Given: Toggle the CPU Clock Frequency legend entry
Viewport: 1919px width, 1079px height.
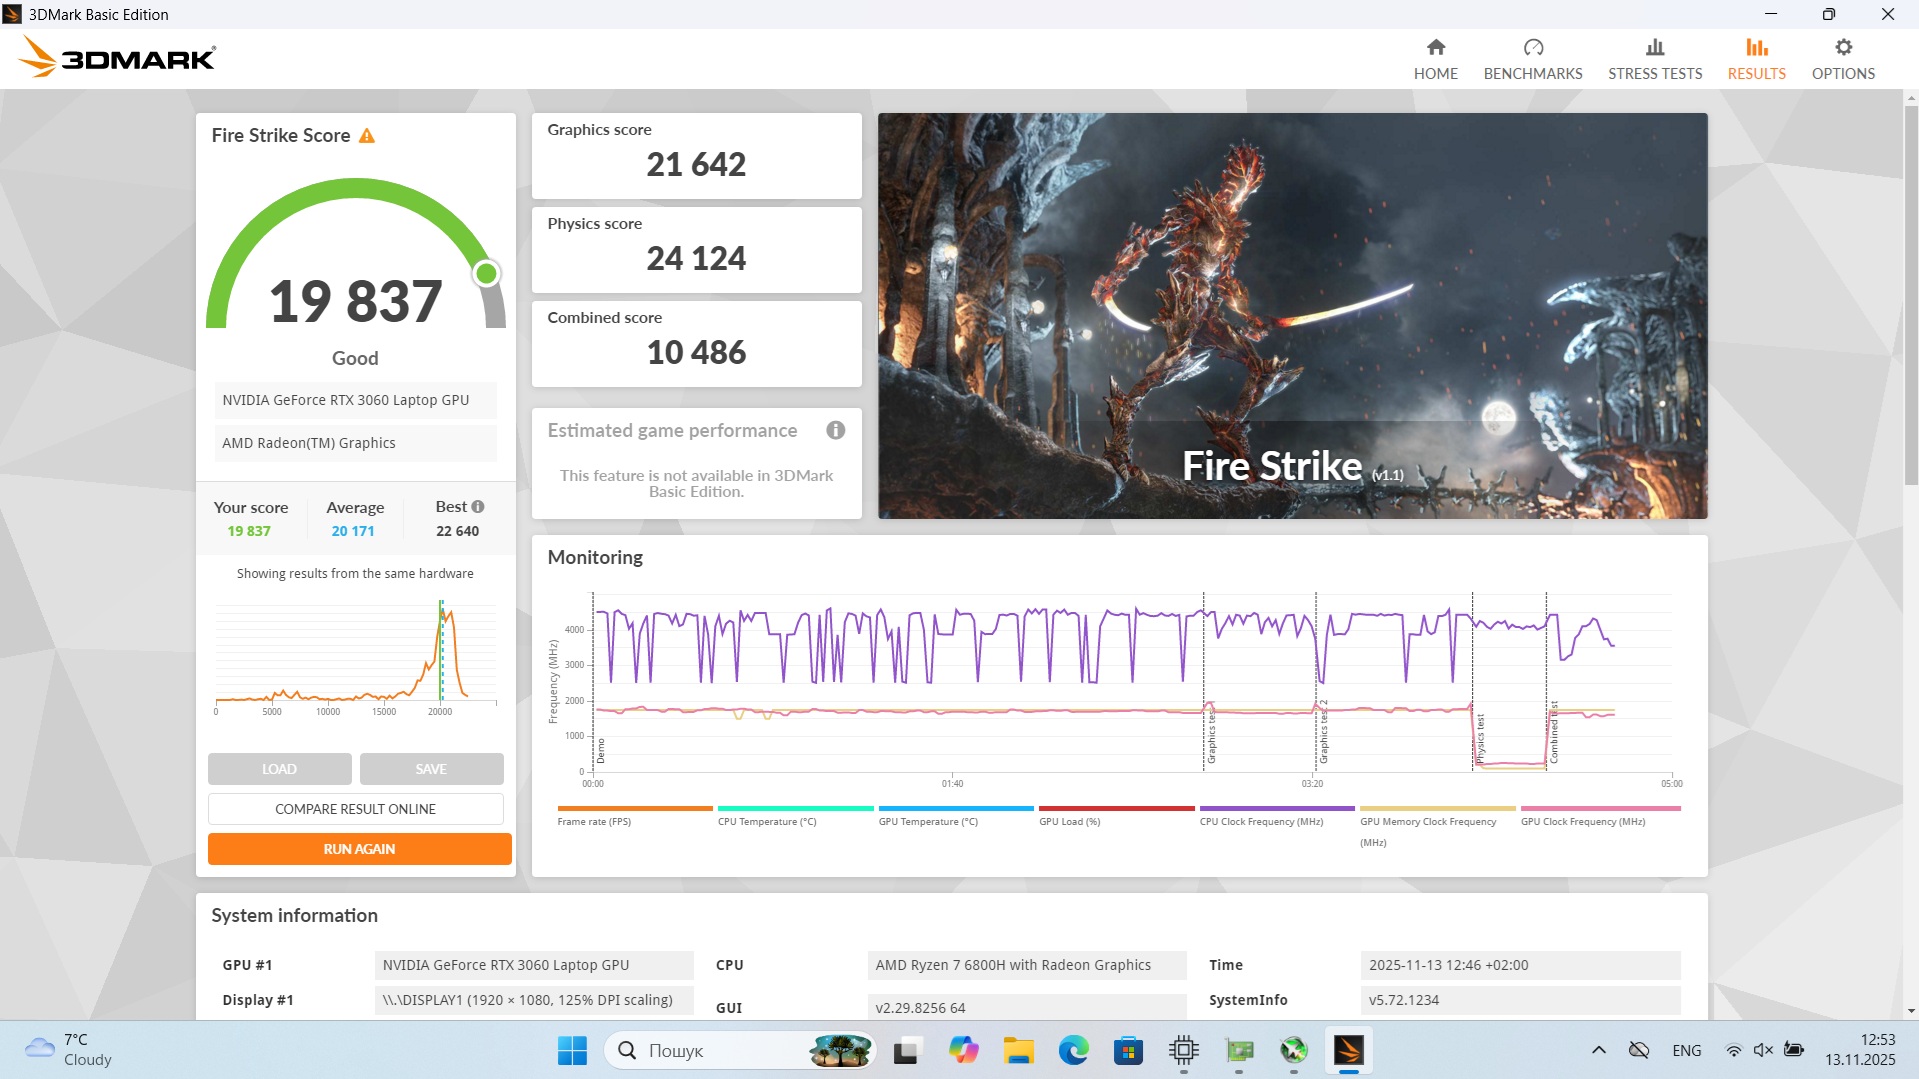Looking at the screenshot, I should tap(1264, 821).
